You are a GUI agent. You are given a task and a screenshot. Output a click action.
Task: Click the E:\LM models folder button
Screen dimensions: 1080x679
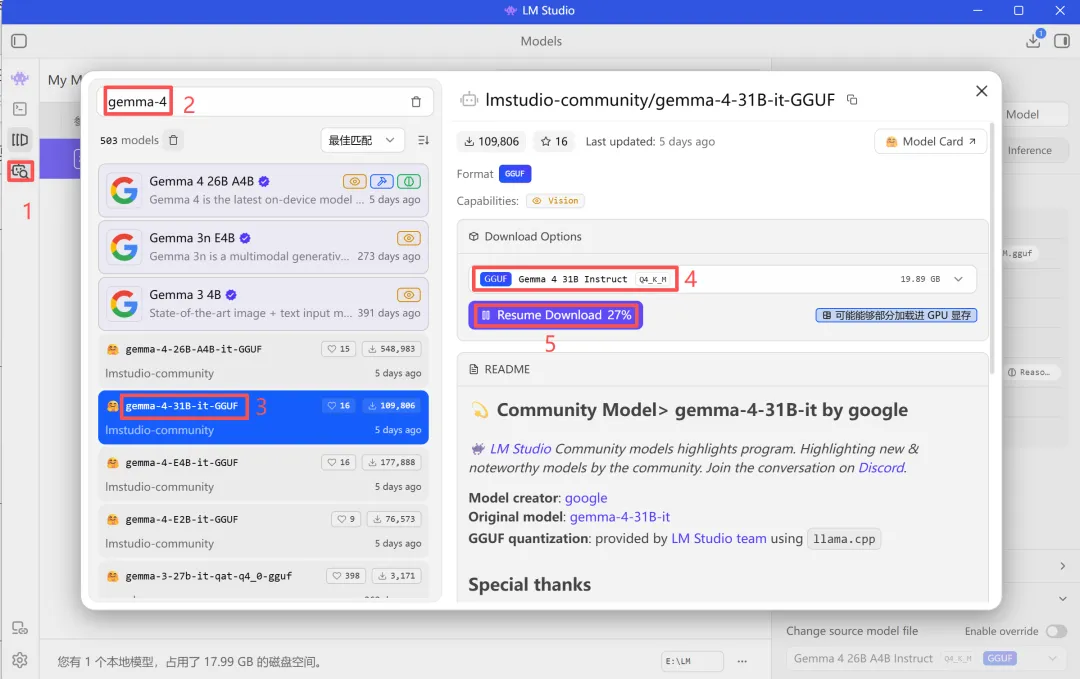[x=692, y=661]
